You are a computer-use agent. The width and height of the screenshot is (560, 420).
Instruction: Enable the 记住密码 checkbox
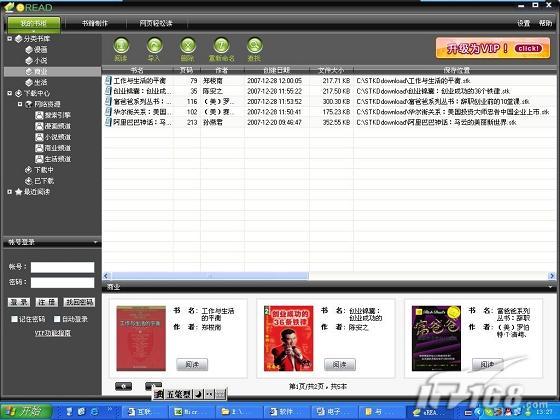coord(14,319)
